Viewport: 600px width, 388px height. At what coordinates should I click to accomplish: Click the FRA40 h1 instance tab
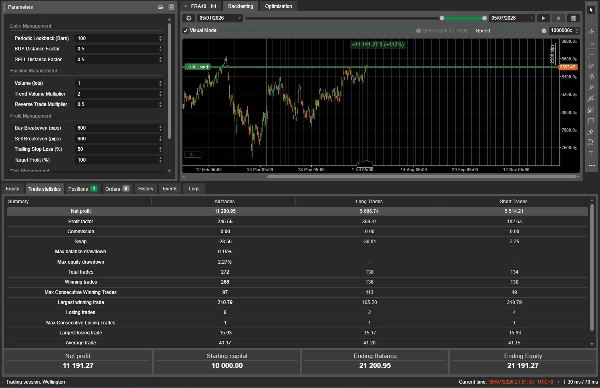point(201,6)
